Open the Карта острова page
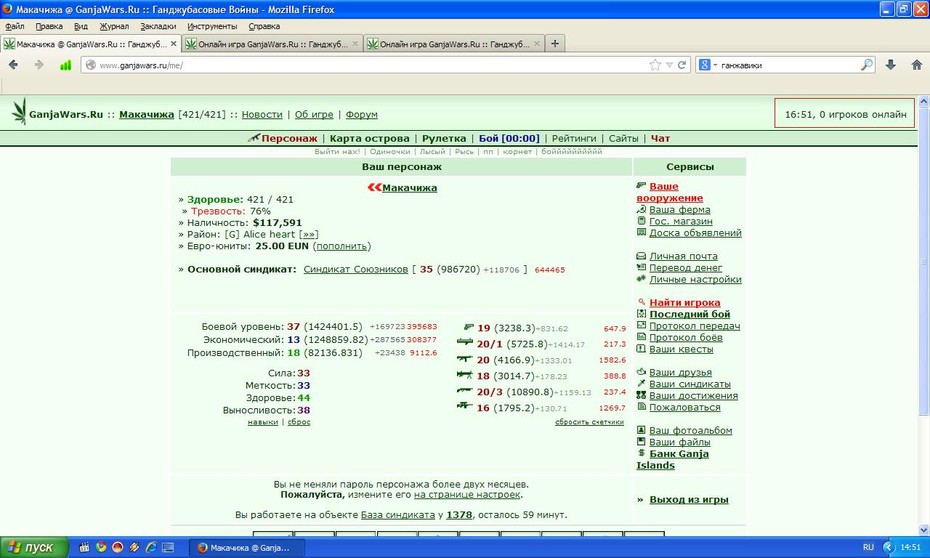930x558 pixels. (x=370, y=138)
